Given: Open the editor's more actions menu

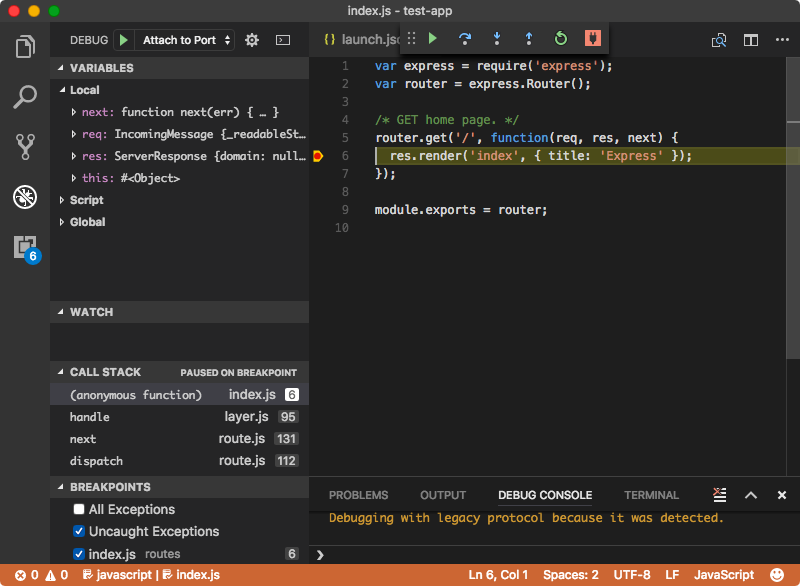Looking at the screenshot, I should click(x=782, y=40).
